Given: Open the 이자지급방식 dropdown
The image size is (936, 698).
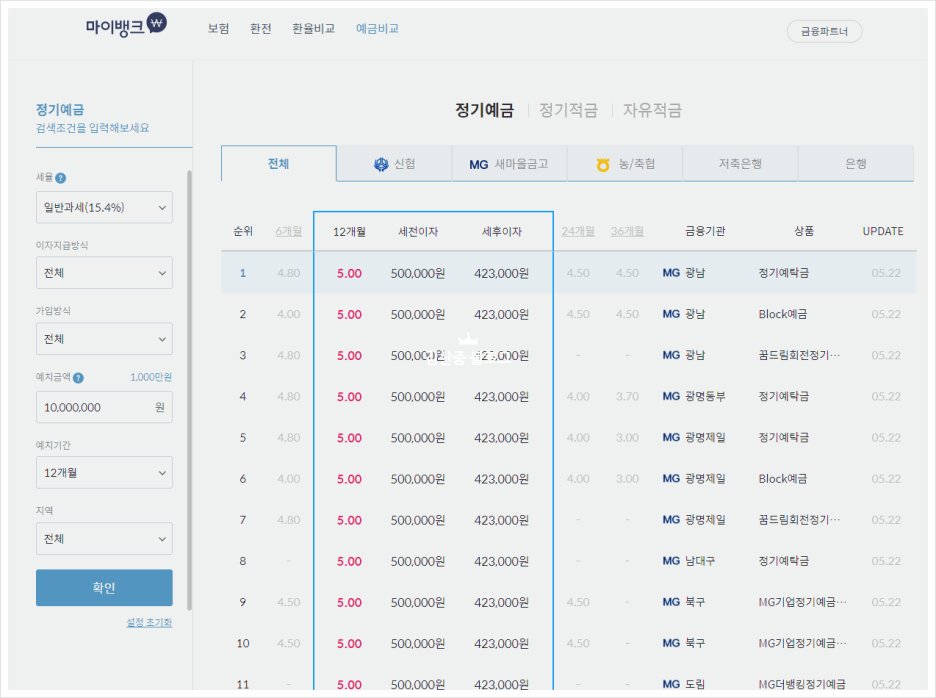Looking at the screenshot, I should click(104, 273).
